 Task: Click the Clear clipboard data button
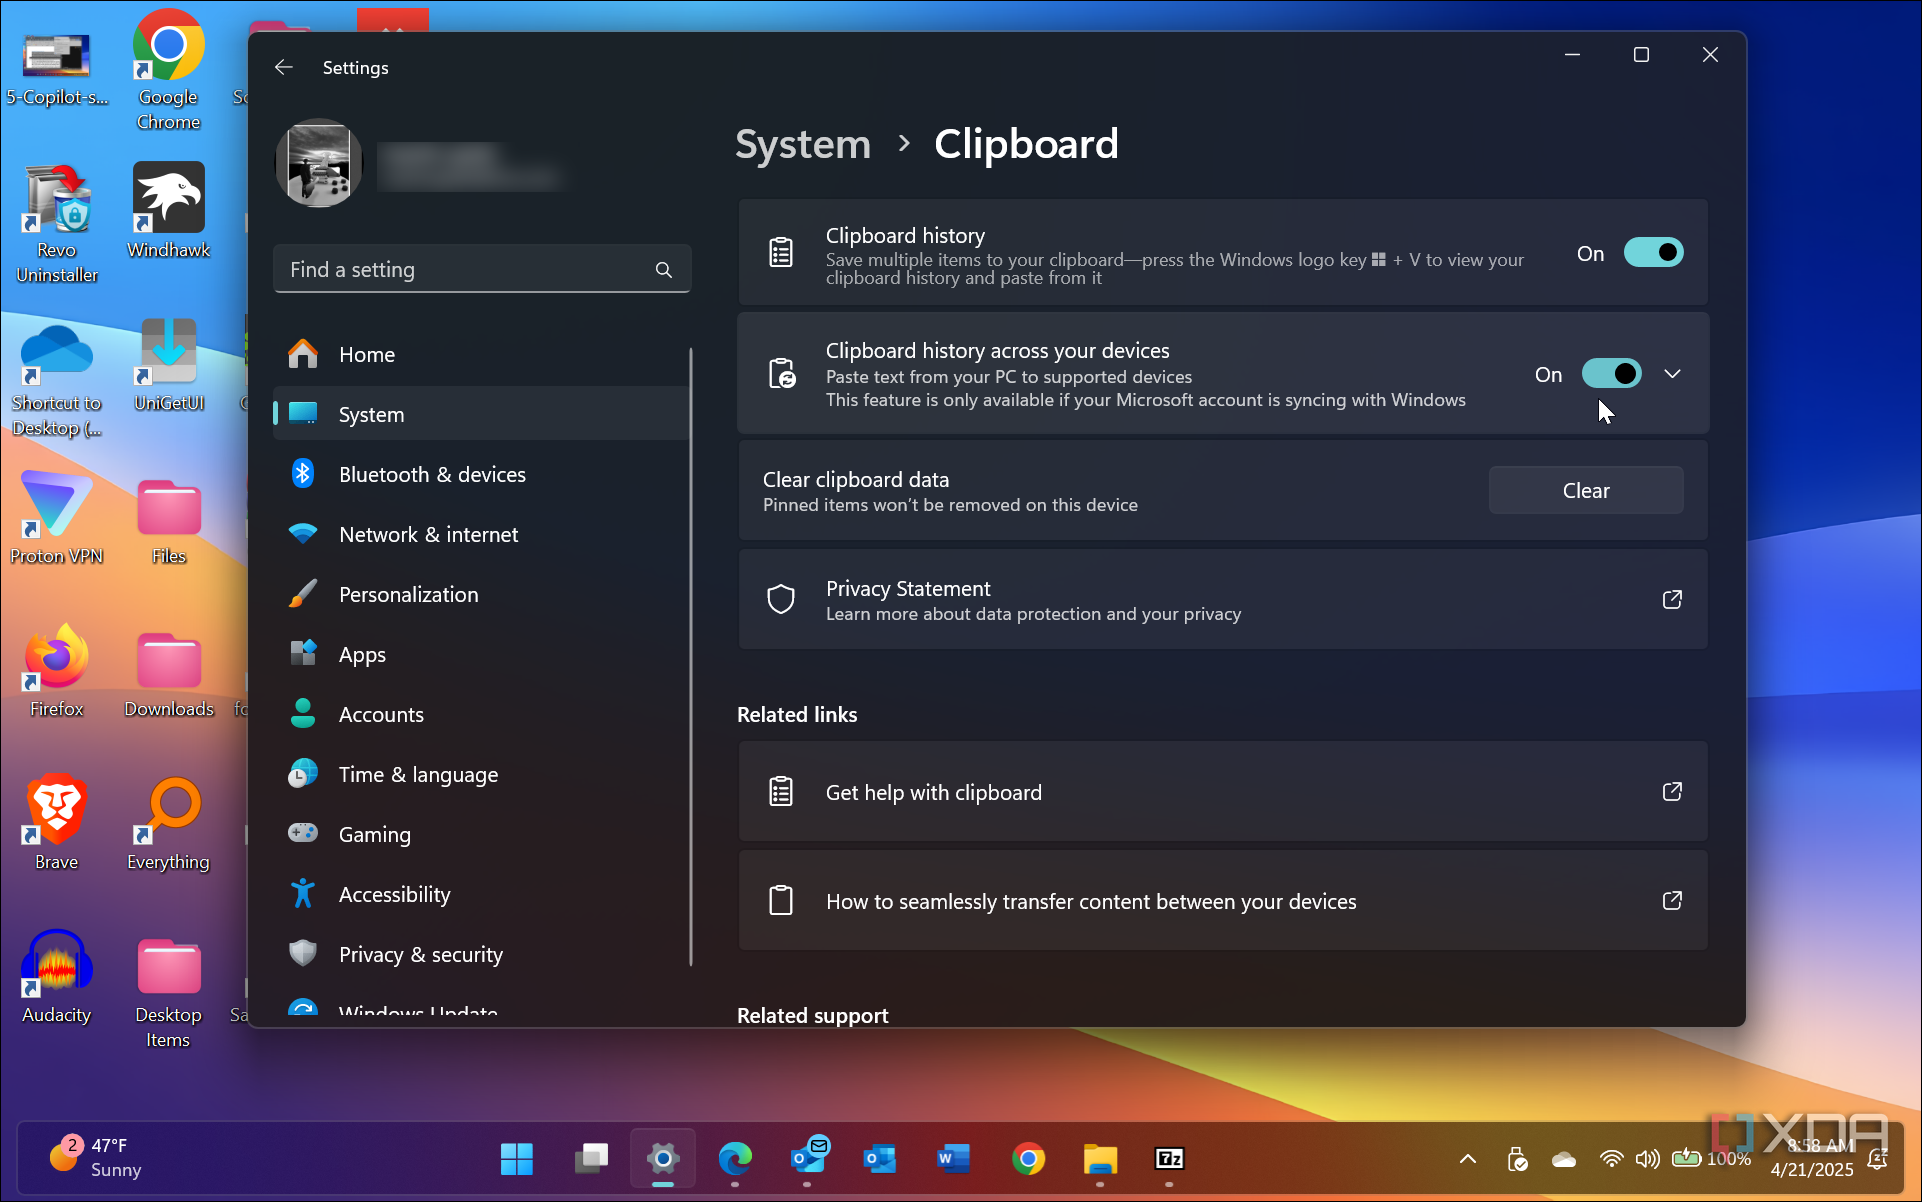pos(1586,491)
